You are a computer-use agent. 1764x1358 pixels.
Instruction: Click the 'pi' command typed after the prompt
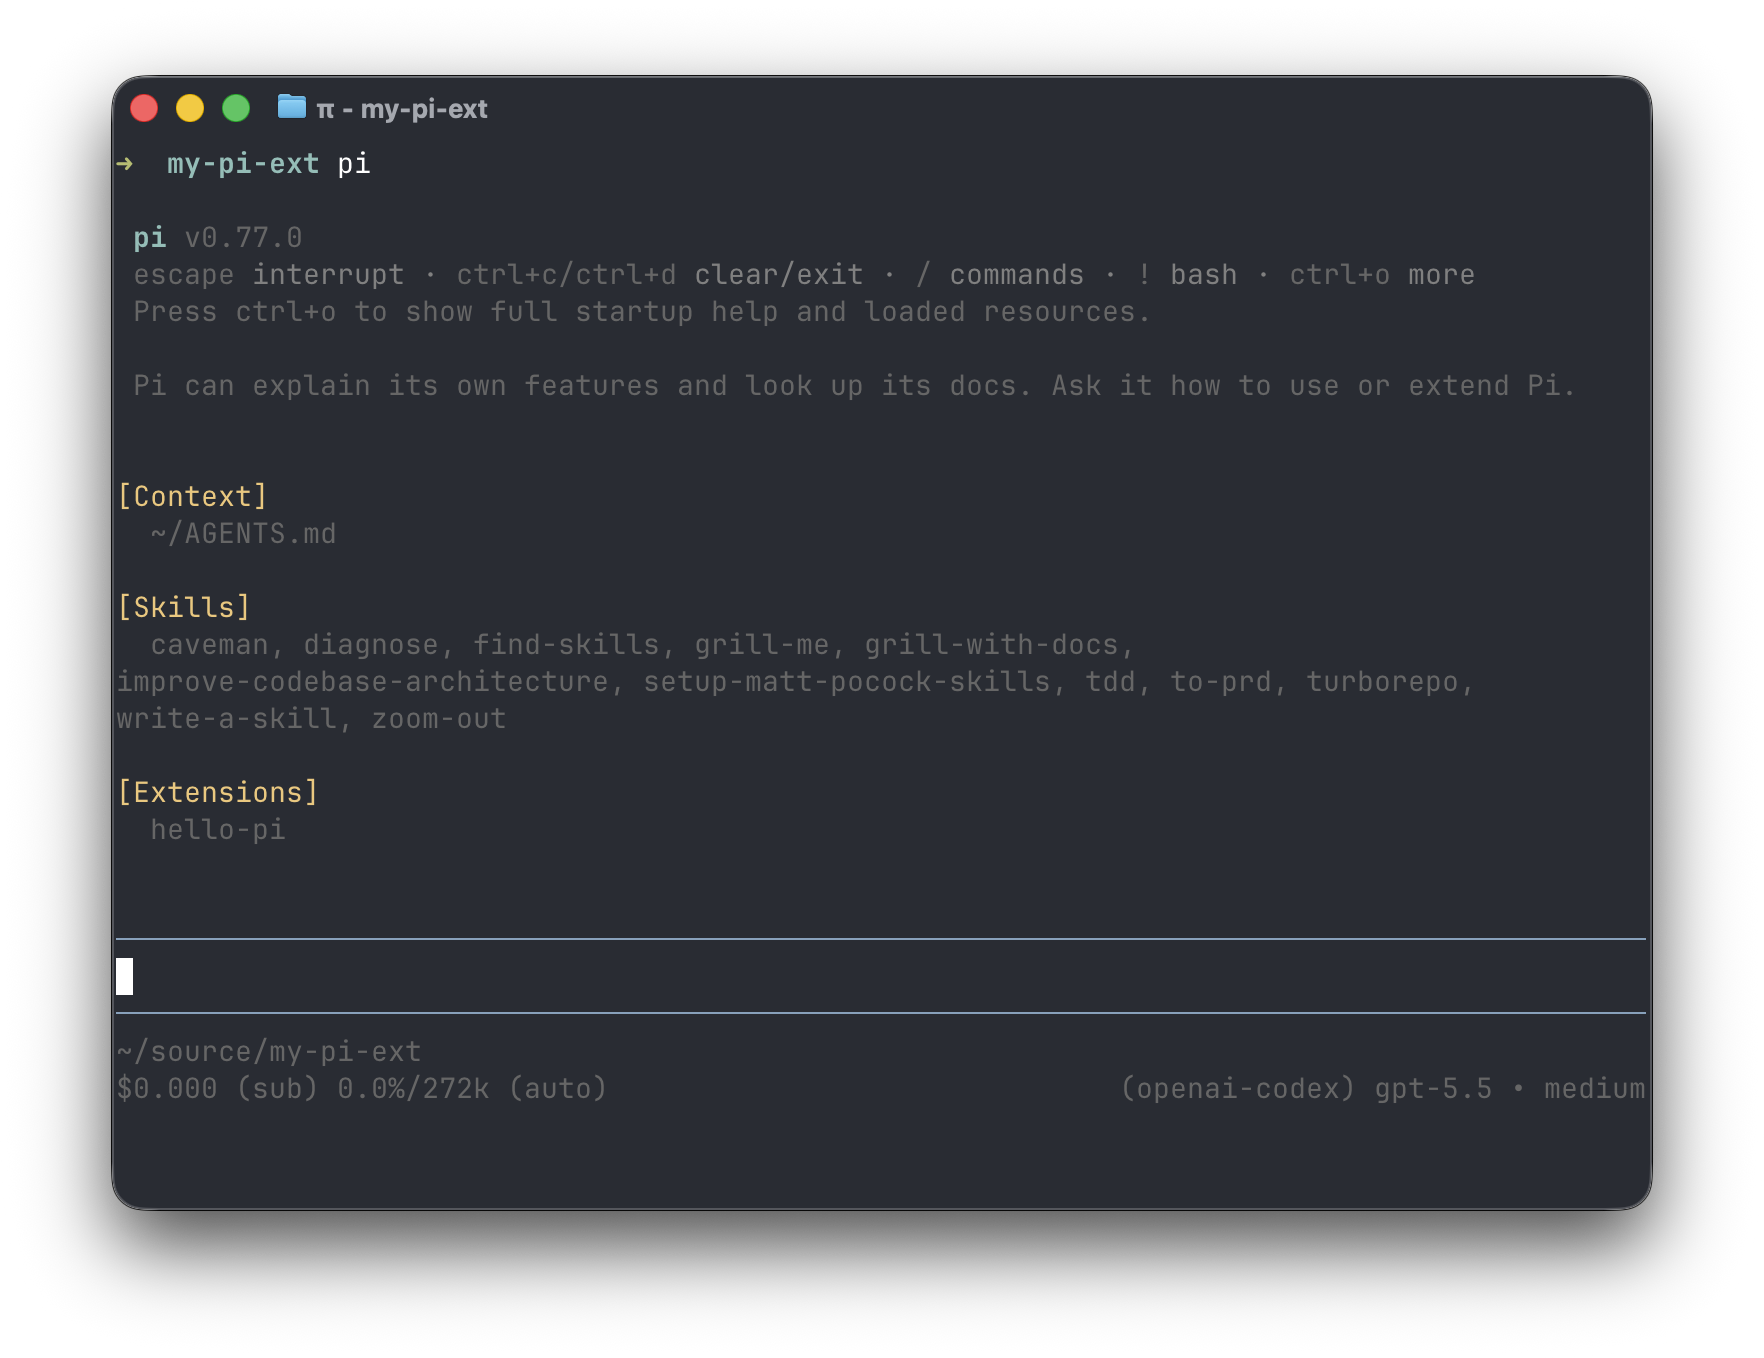point(354,164)
